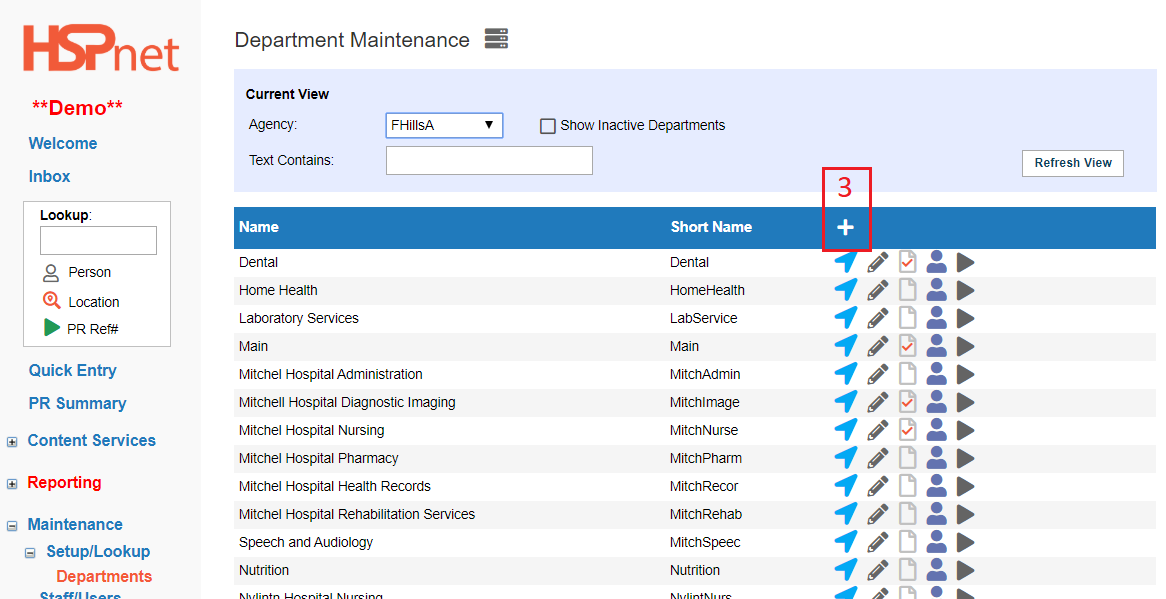This screenshot has height=599, width=1166.
Task: Click 'Mitchell Hospital Diagnostic Imaging' name cell
Action: pyautogui.click(x=347, y=402)
